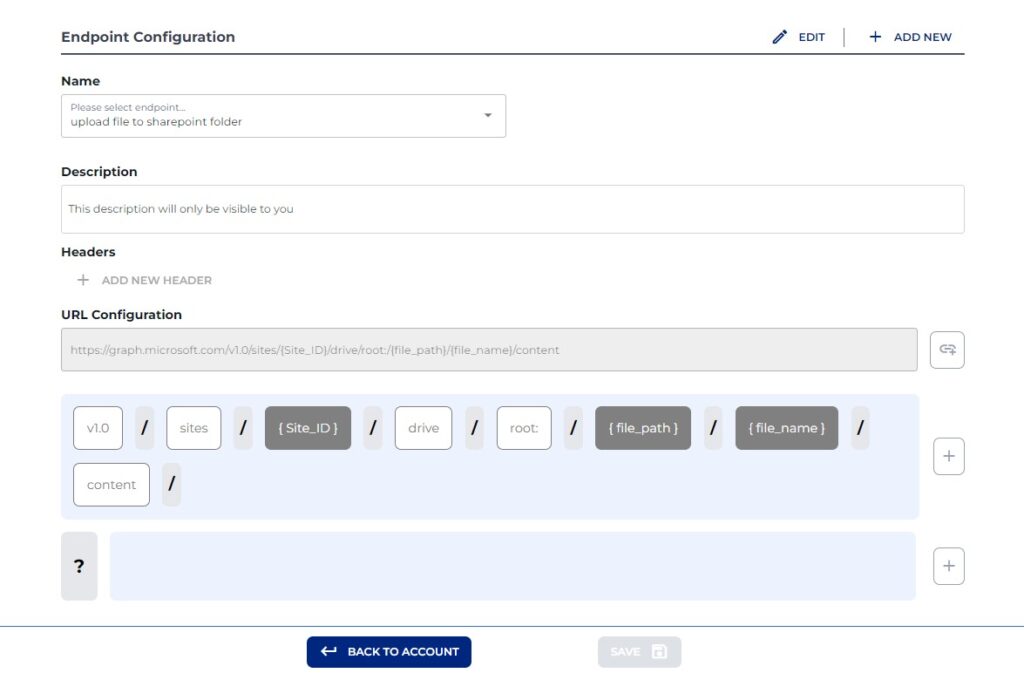Select the content URL segment
1024x673 pixels.
(111, 484)
